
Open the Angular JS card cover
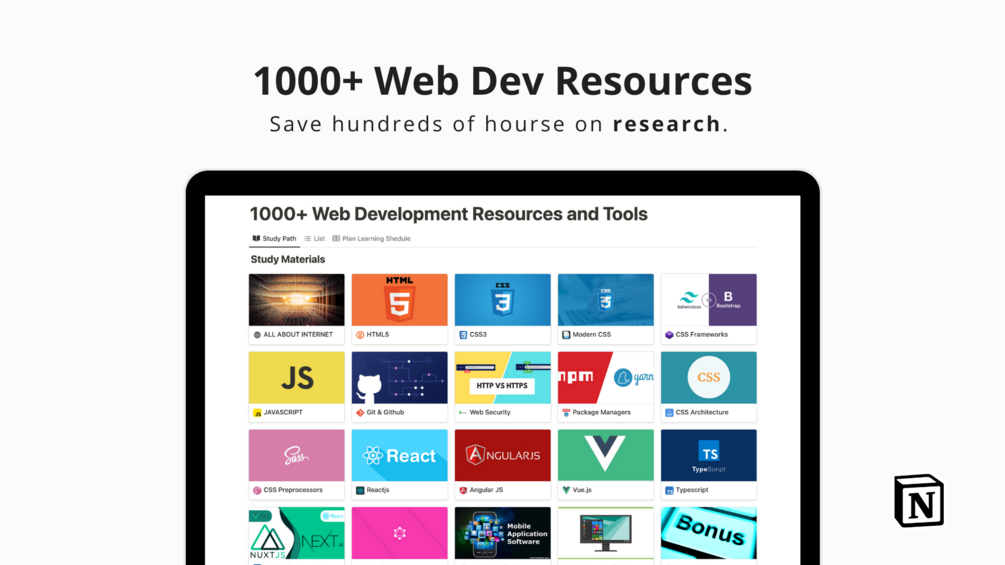coord(502,455)
